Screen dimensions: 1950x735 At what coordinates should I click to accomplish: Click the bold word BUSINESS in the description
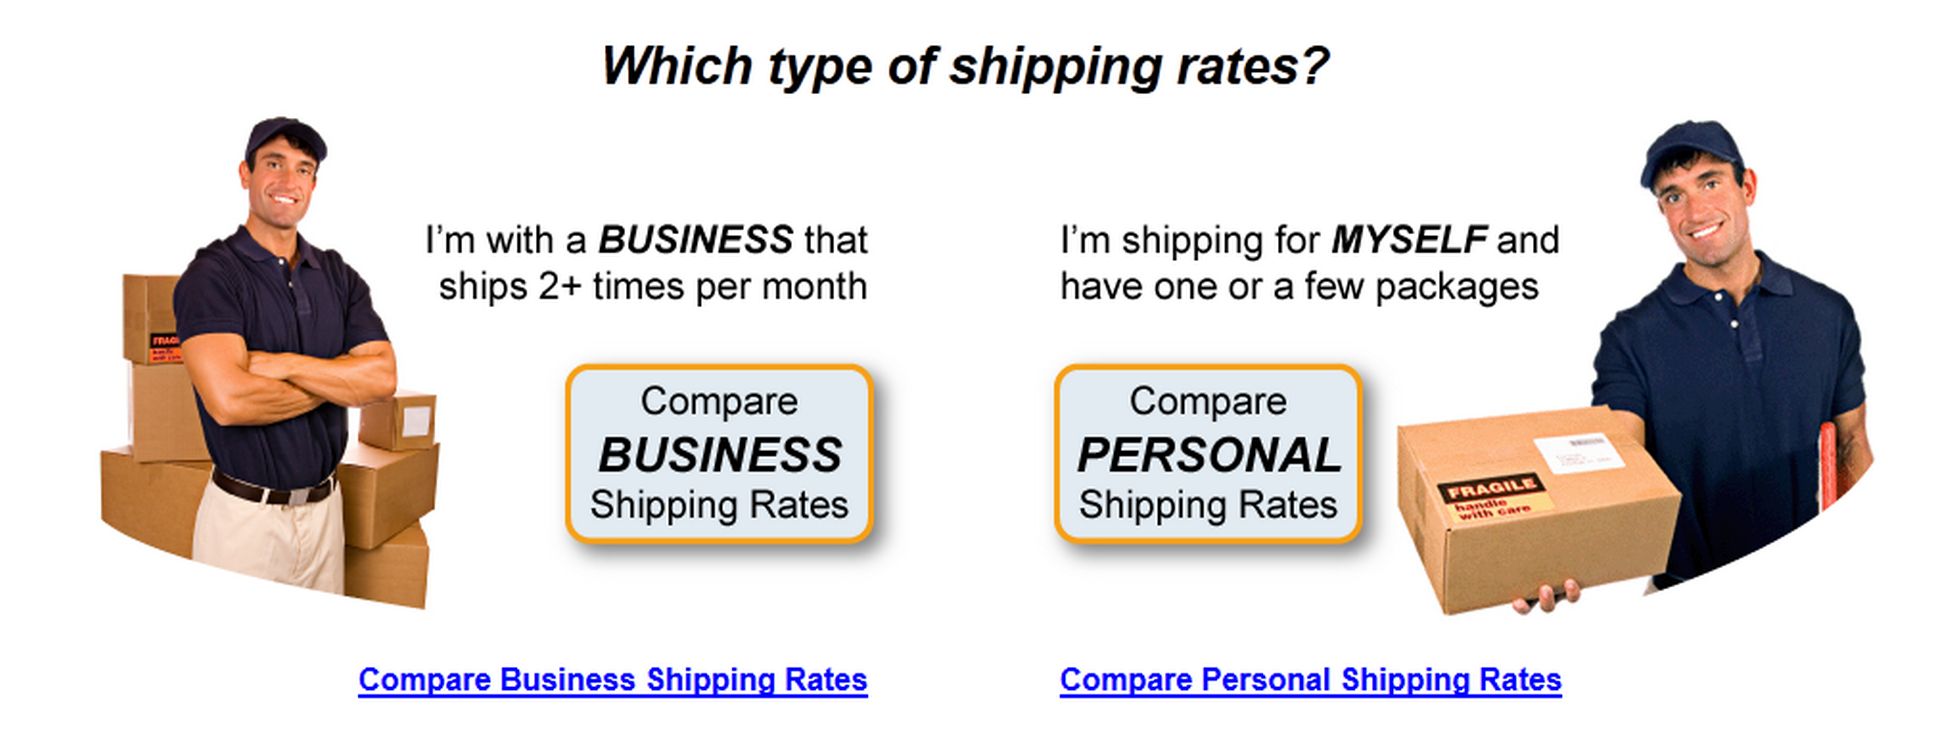pos(695,240)
